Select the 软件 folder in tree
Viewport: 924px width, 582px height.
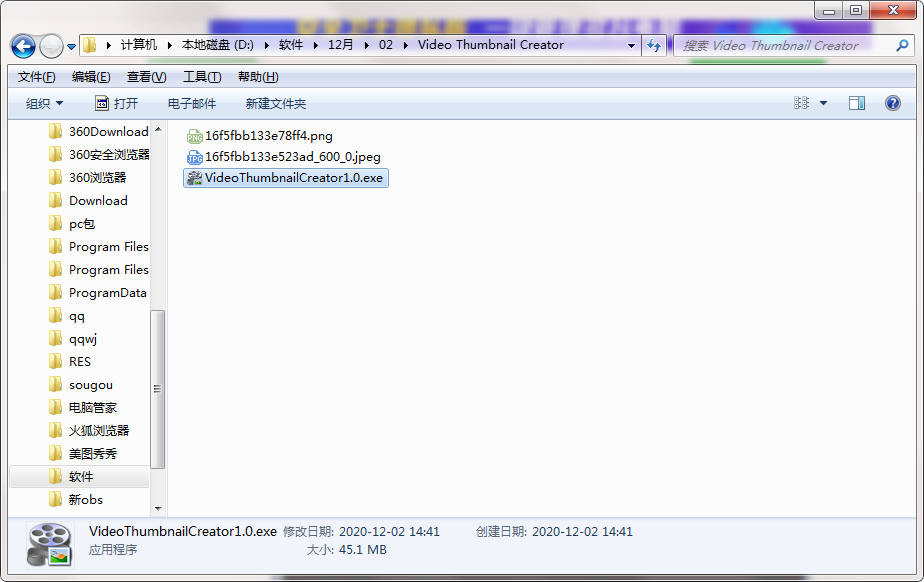(x=80, y=477)
